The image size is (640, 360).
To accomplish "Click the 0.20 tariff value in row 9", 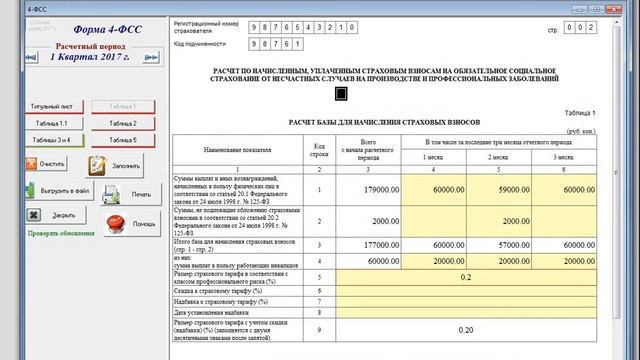I will (466, 330).
